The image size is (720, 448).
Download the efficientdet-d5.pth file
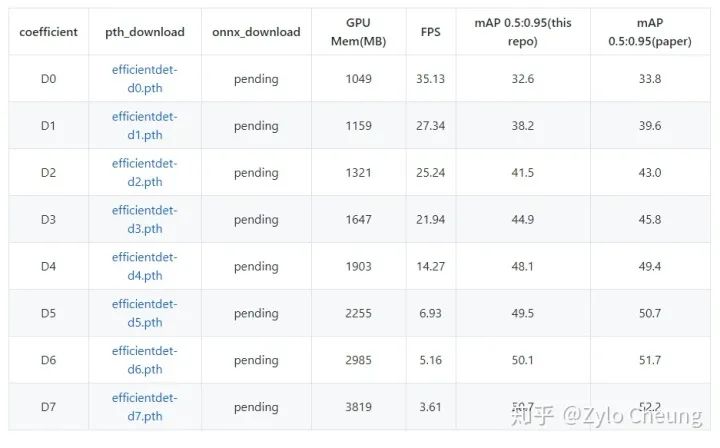pyautogui.click(x=144, y=313)
